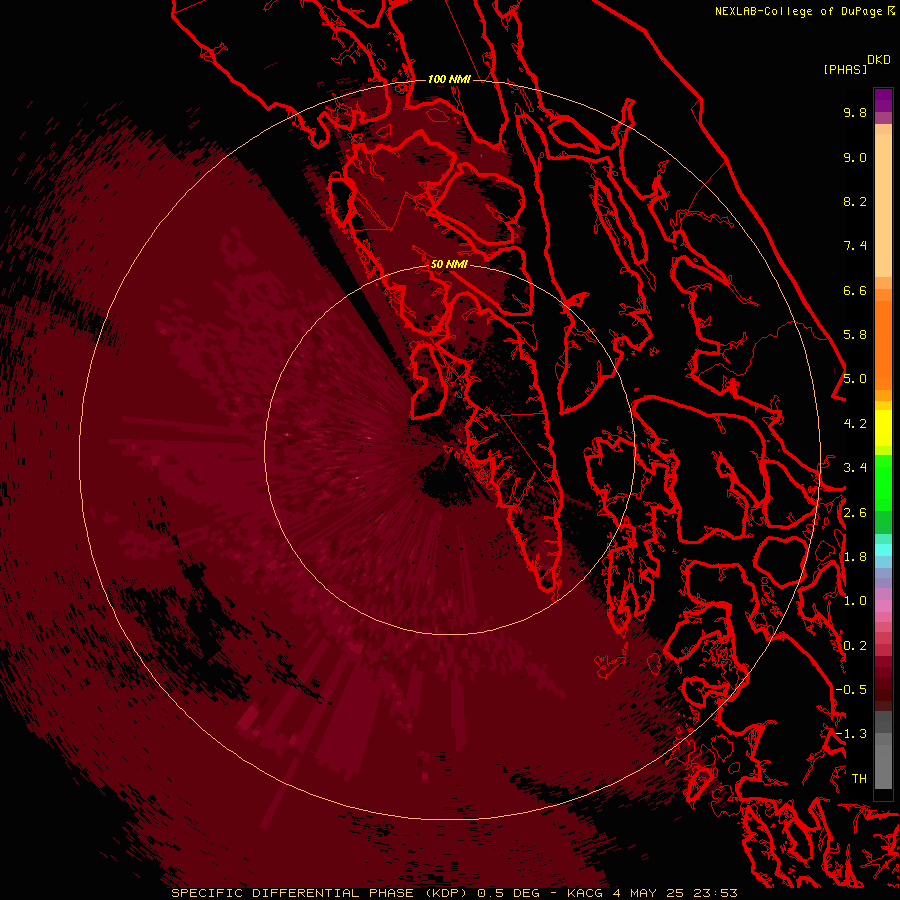Click the 5.8 scale value

pyautogui.click(x=855, y=335)
